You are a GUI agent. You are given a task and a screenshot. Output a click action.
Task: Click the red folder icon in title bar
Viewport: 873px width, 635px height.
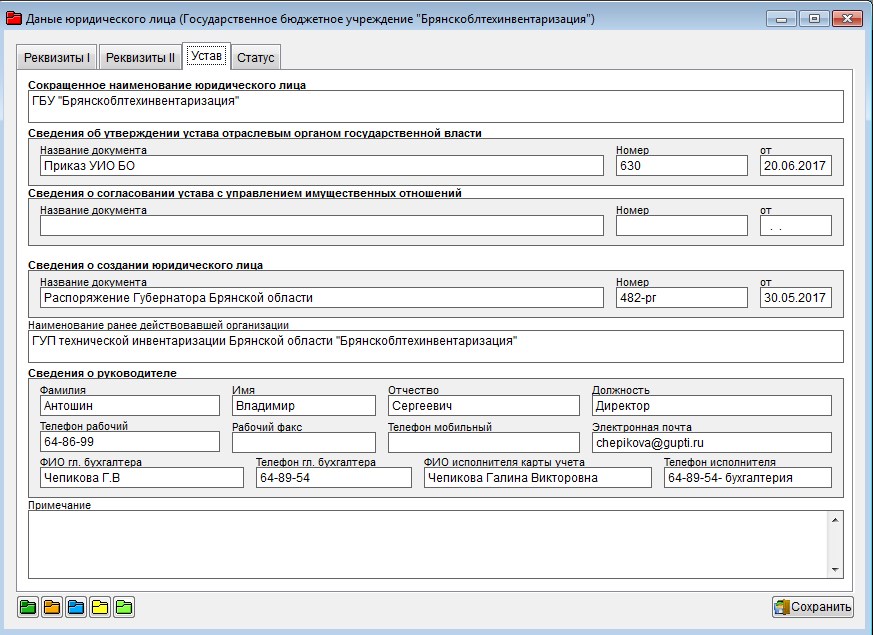click(13, 18)
